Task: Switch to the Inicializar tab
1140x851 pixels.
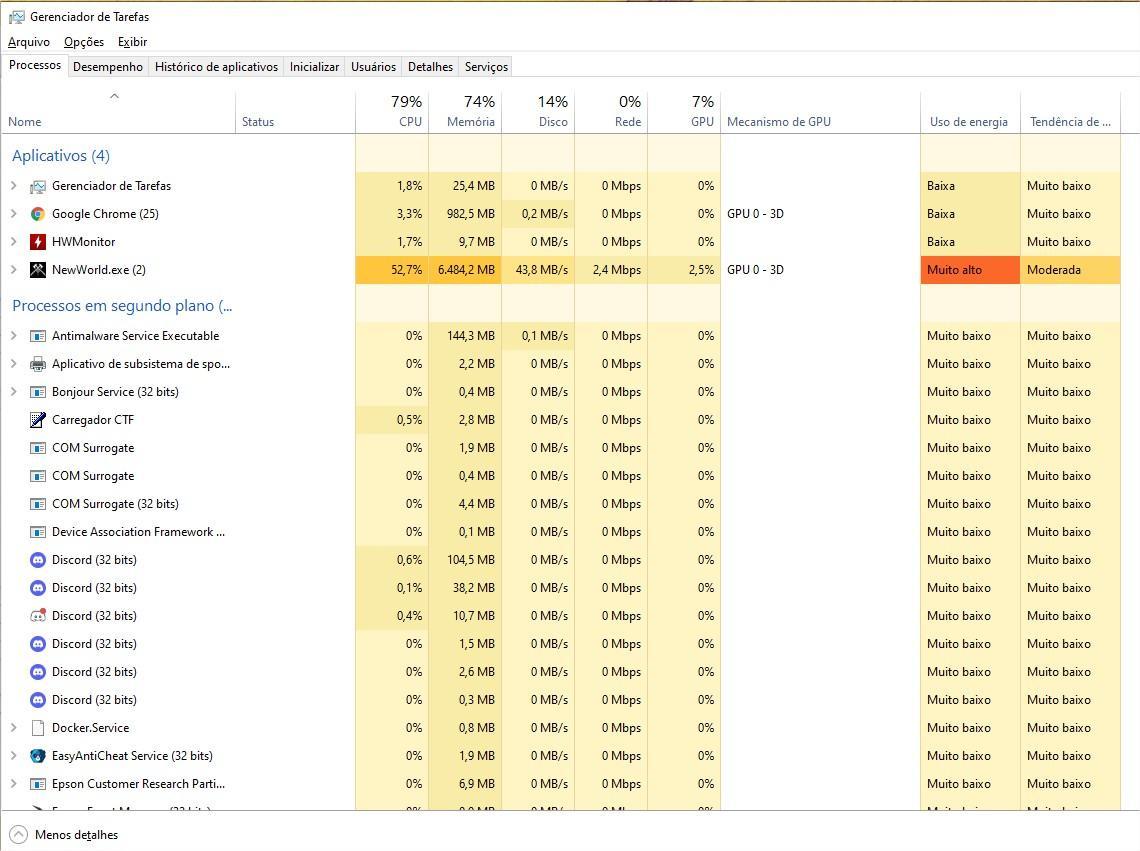Action: (314, 67)
